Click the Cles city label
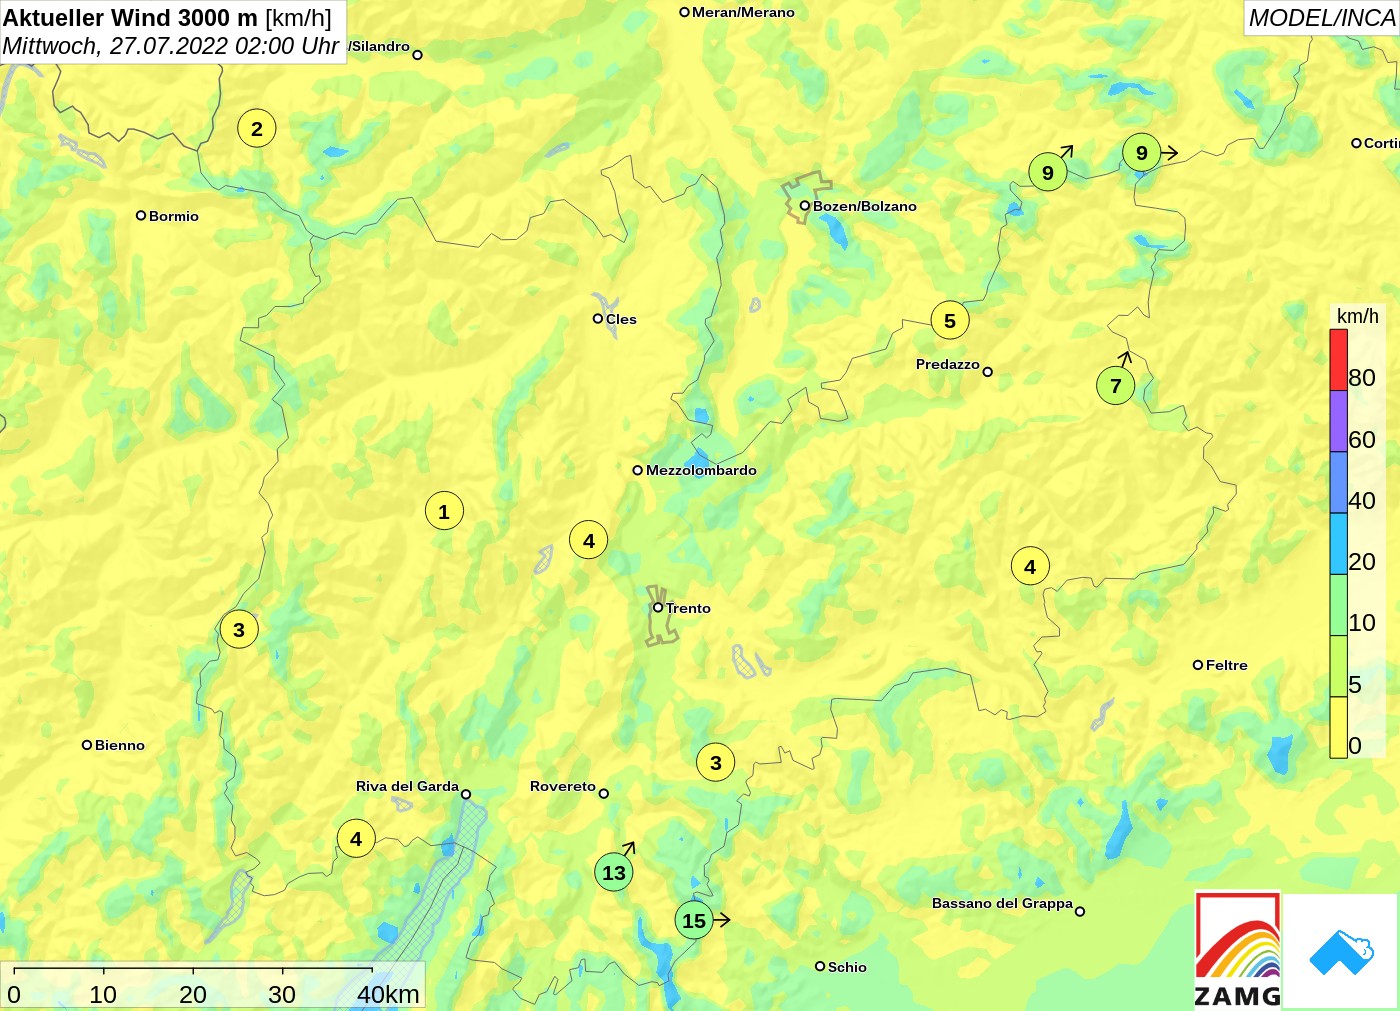The height and width of the screenshot is (1011, 1400). (x=621, y=319)
